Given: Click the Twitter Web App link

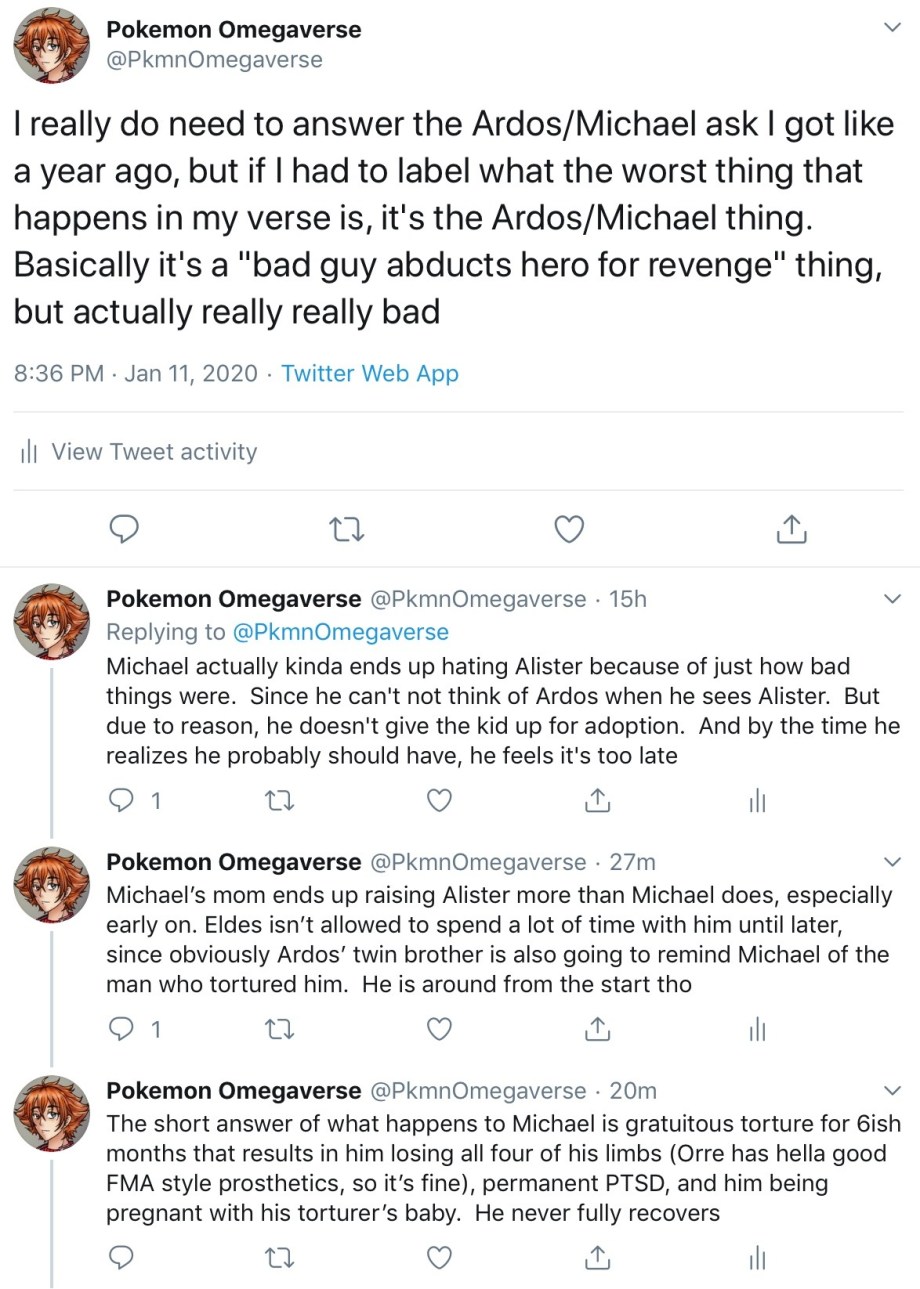Looking at the screenshot, I should 370,374.
